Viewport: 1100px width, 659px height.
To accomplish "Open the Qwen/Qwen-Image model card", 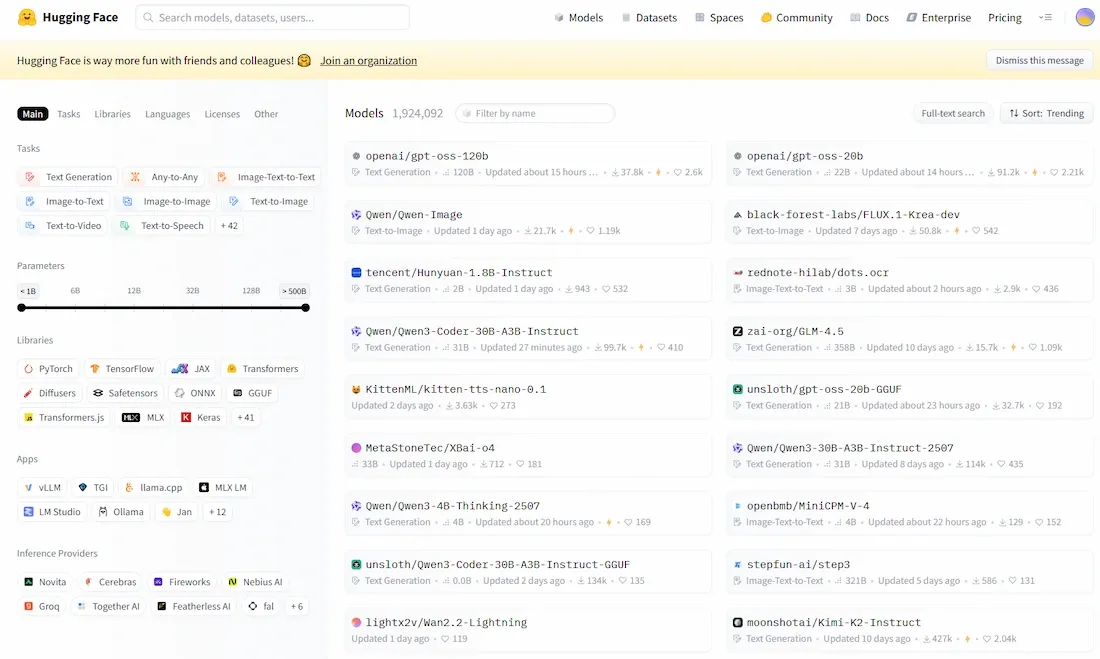I will point(528,222).
